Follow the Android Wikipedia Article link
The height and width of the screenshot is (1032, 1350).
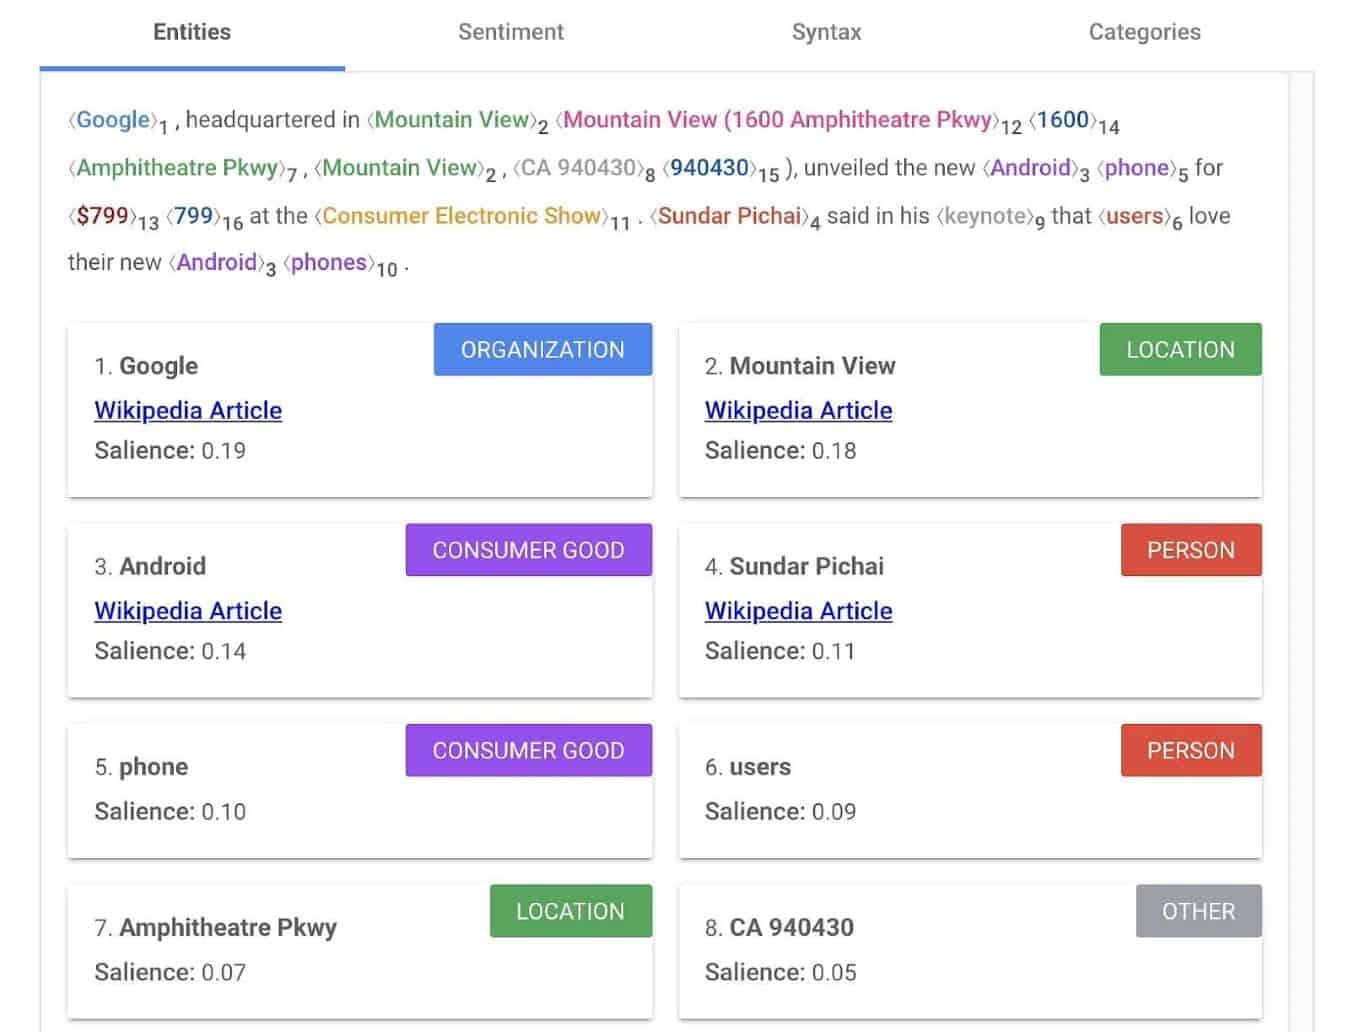pyautogui.click(x=188, y=611)
